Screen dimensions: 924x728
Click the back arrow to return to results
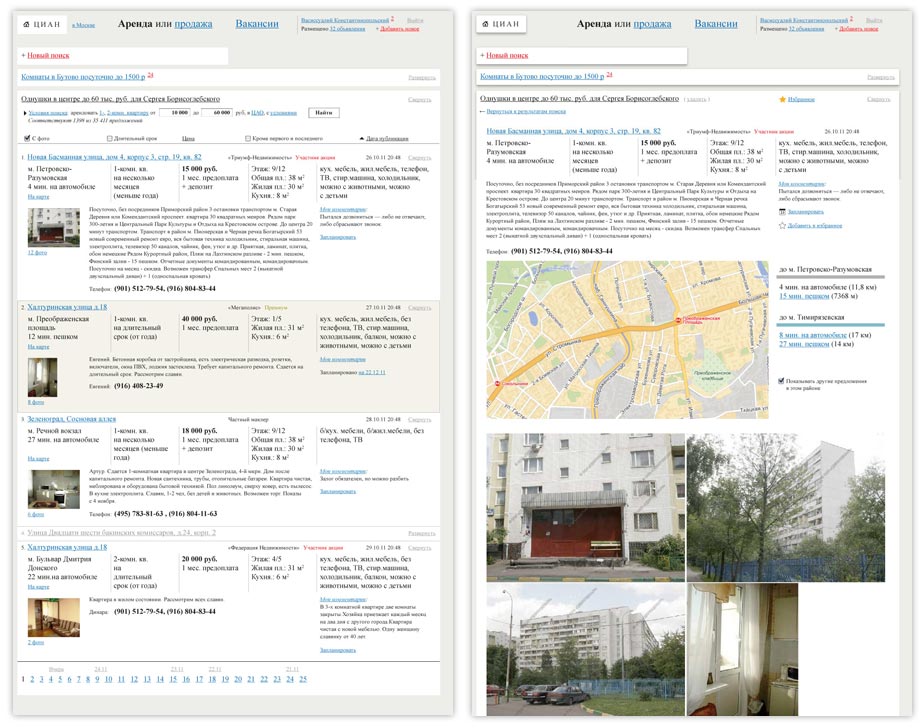click(x=483, y=112)
